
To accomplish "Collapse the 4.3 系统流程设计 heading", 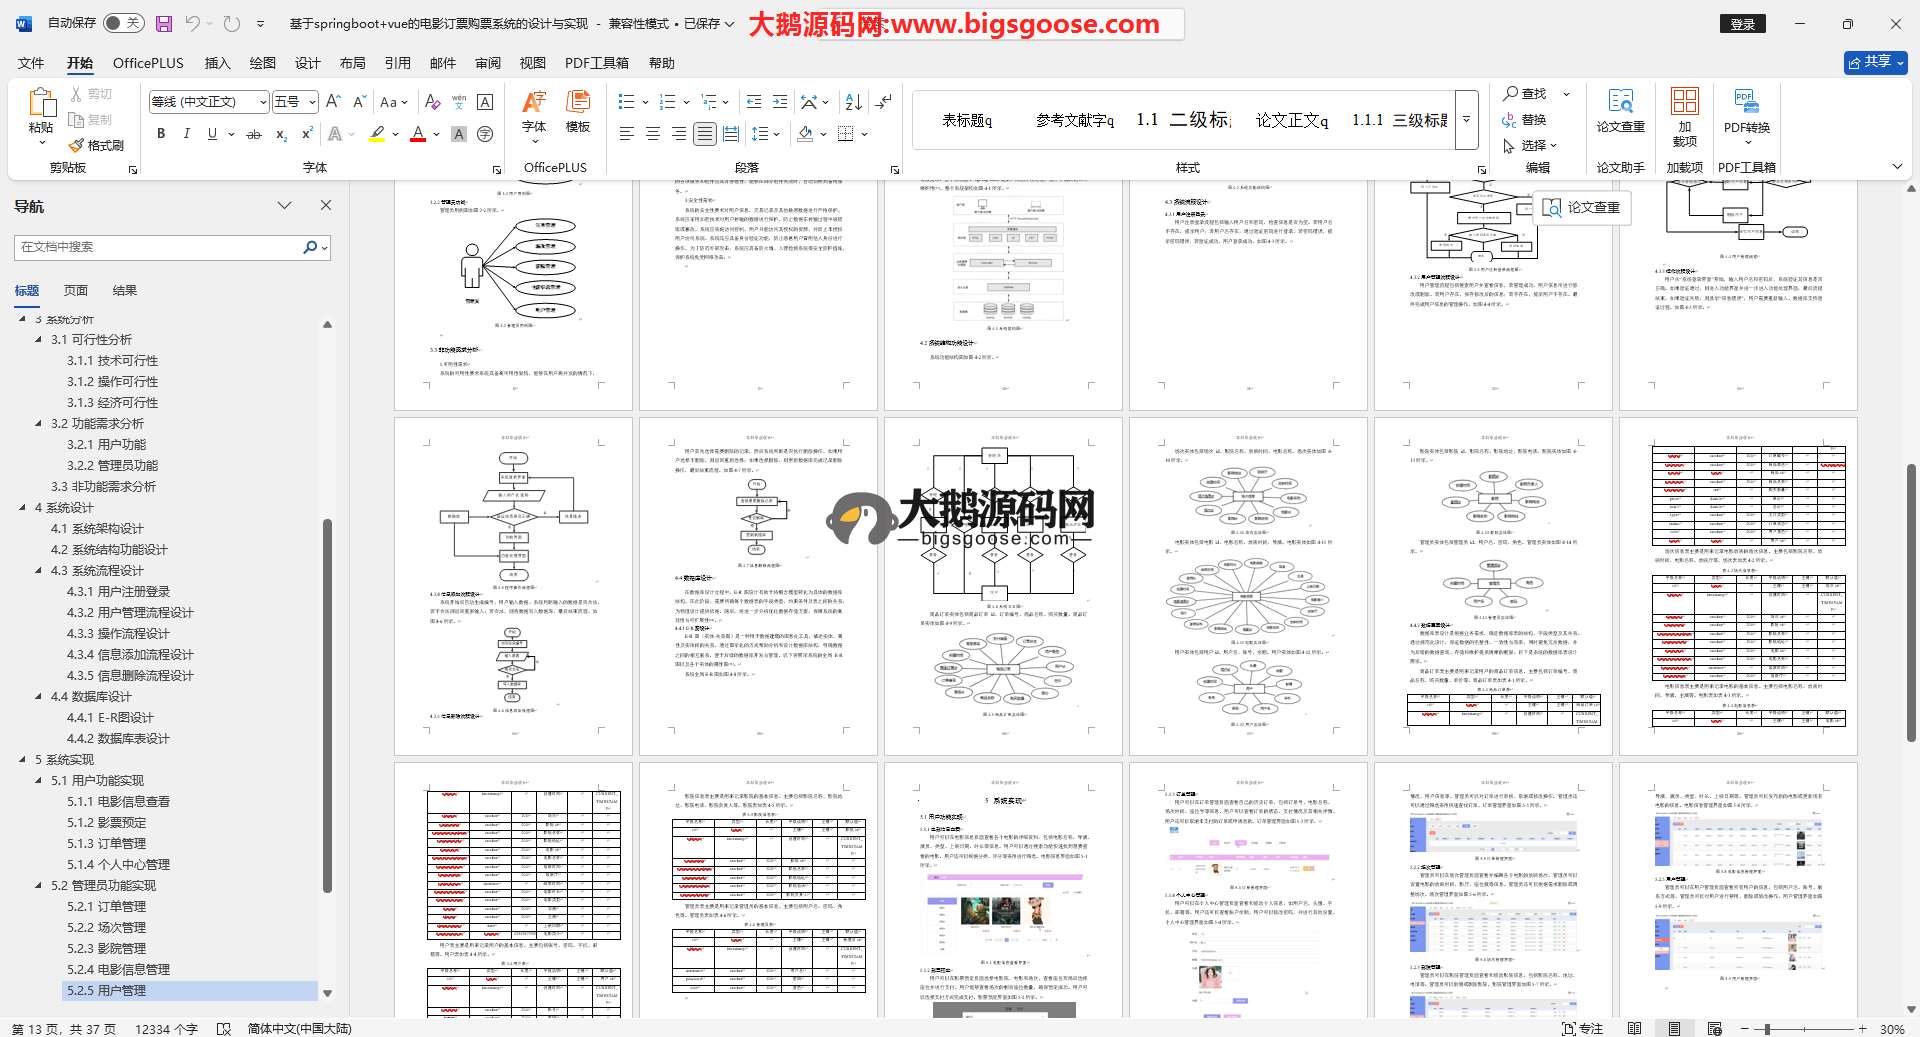I will click(39, 571).
